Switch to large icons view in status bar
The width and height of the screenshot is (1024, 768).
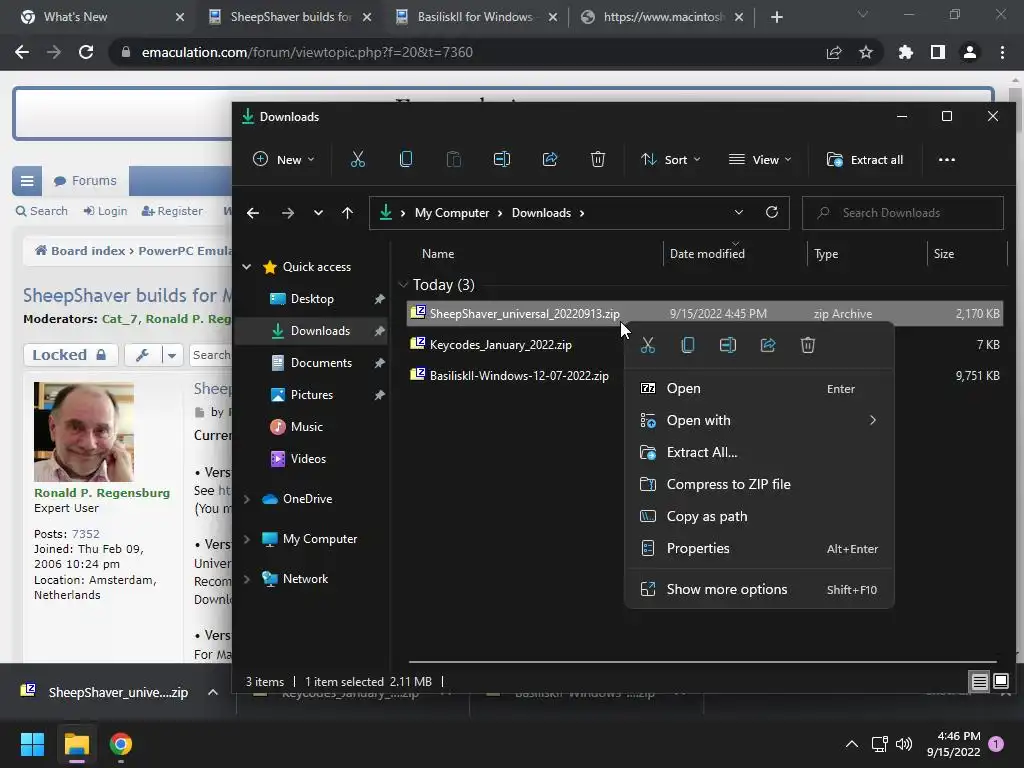pos(1001,682)
